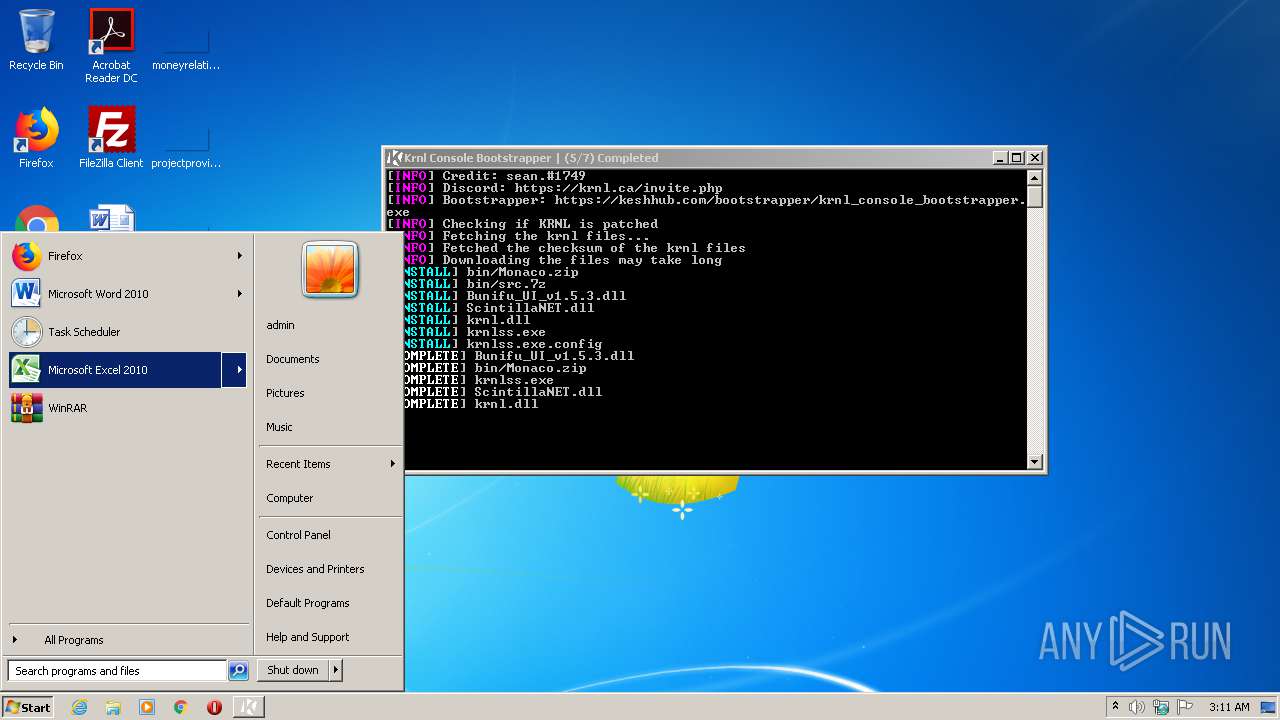Click the Krnl console title bar icon
This screenshot has width=1280, height=720.
click(395, 158)
